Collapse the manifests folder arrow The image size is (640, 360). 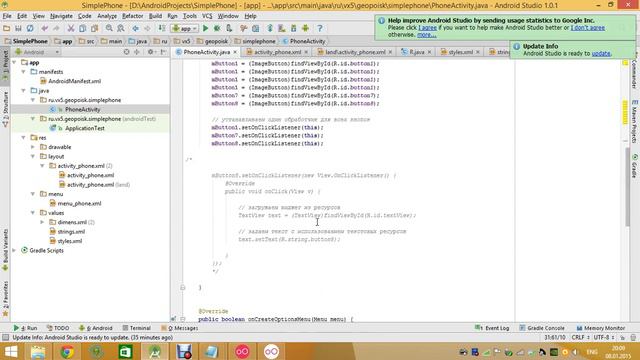tap(24, 72)
